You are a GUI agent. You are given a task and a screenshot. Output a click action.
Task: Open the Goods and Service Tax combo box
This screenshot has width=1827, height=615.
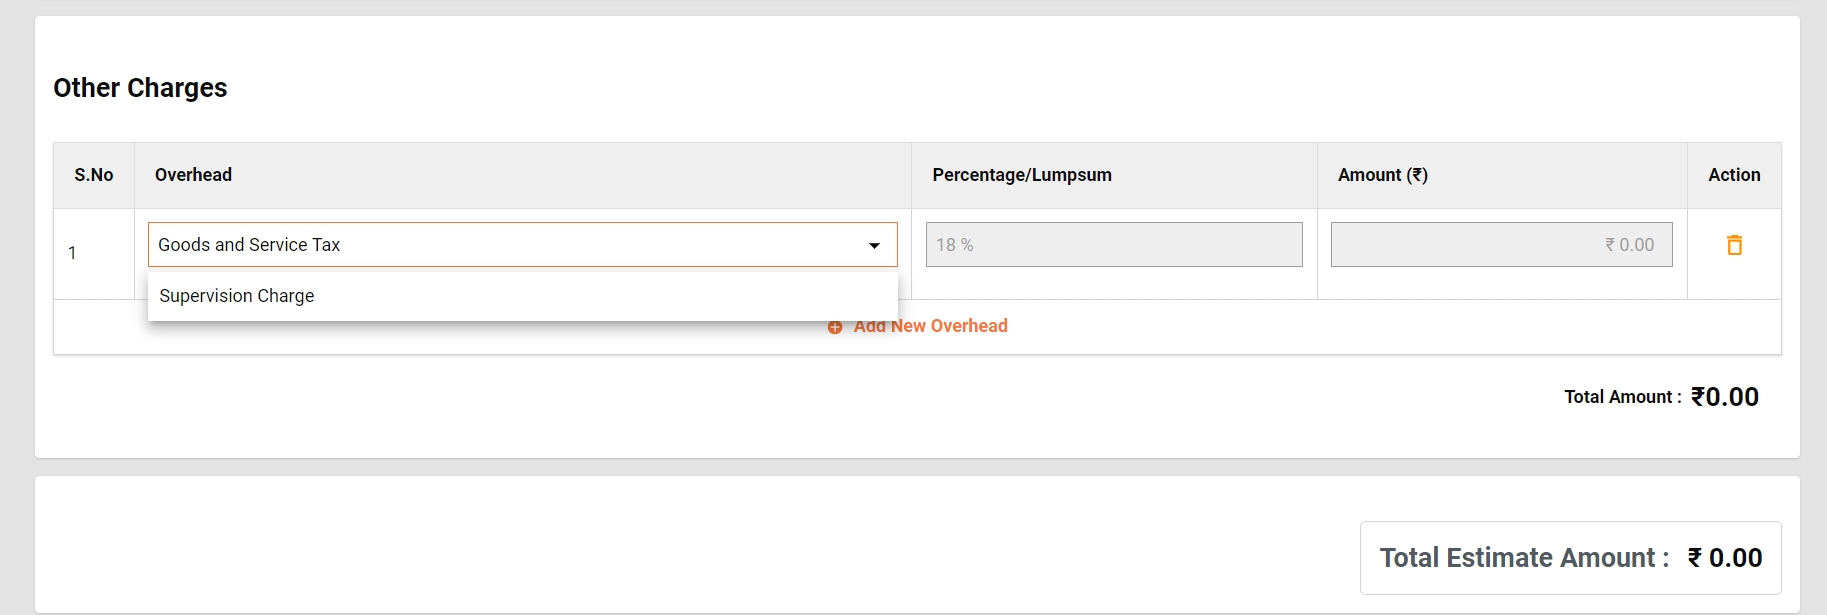510,245
